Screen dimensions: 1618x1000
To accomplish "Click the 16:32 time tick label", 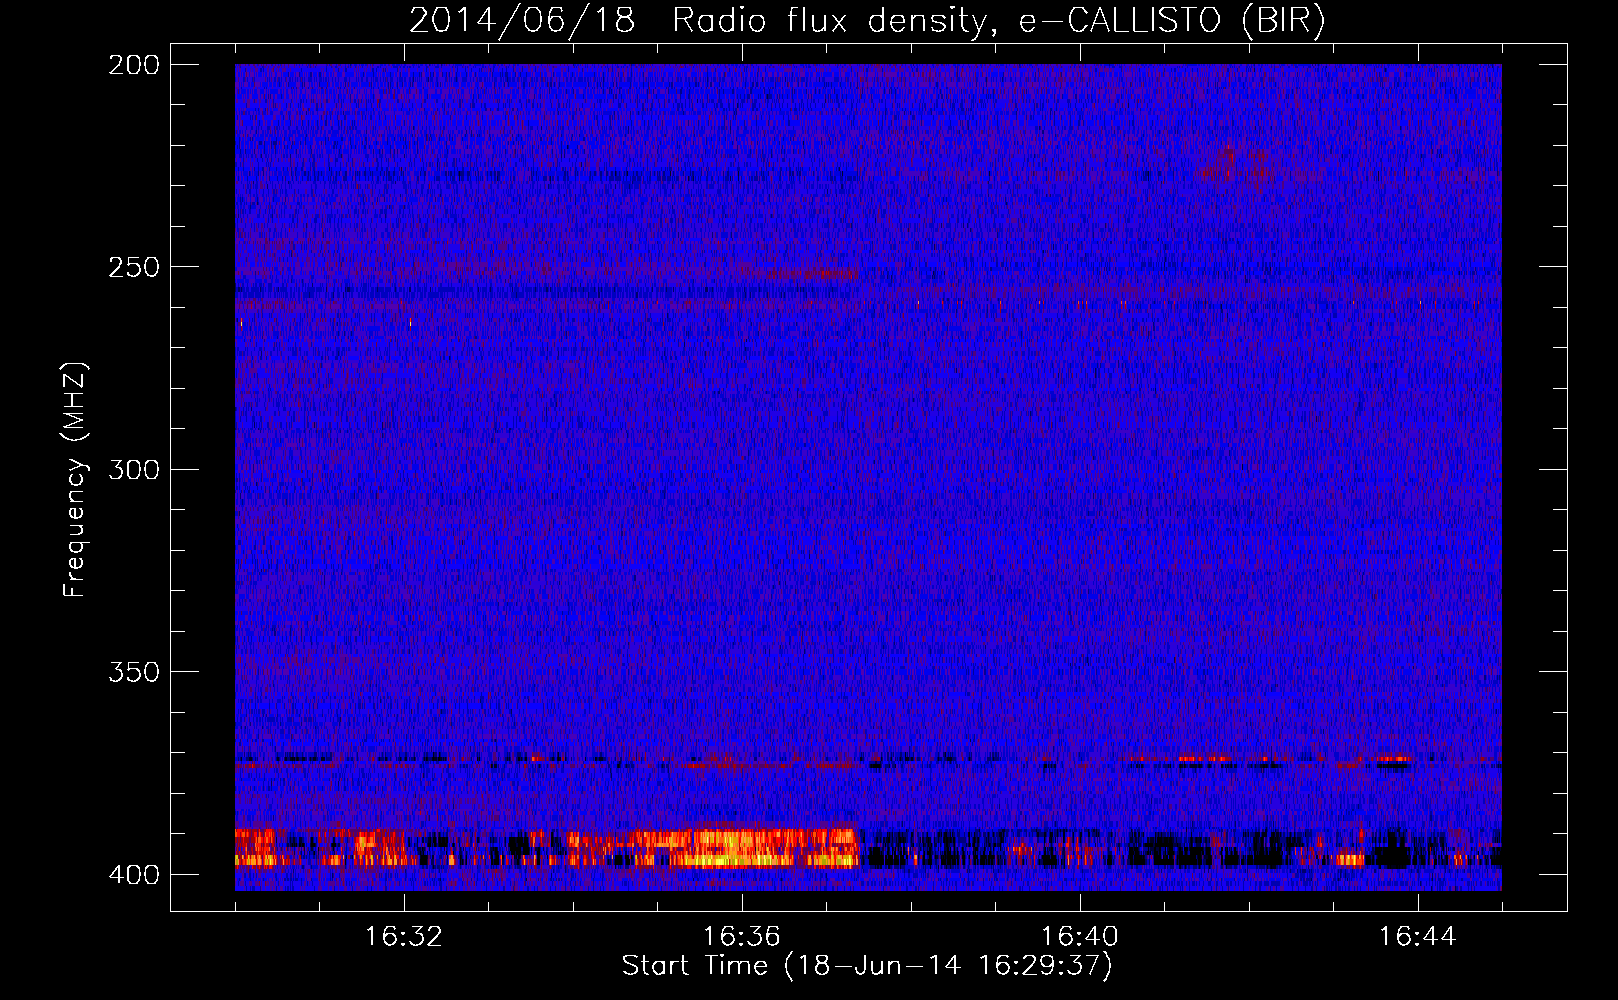I will (x=404, y=937).
